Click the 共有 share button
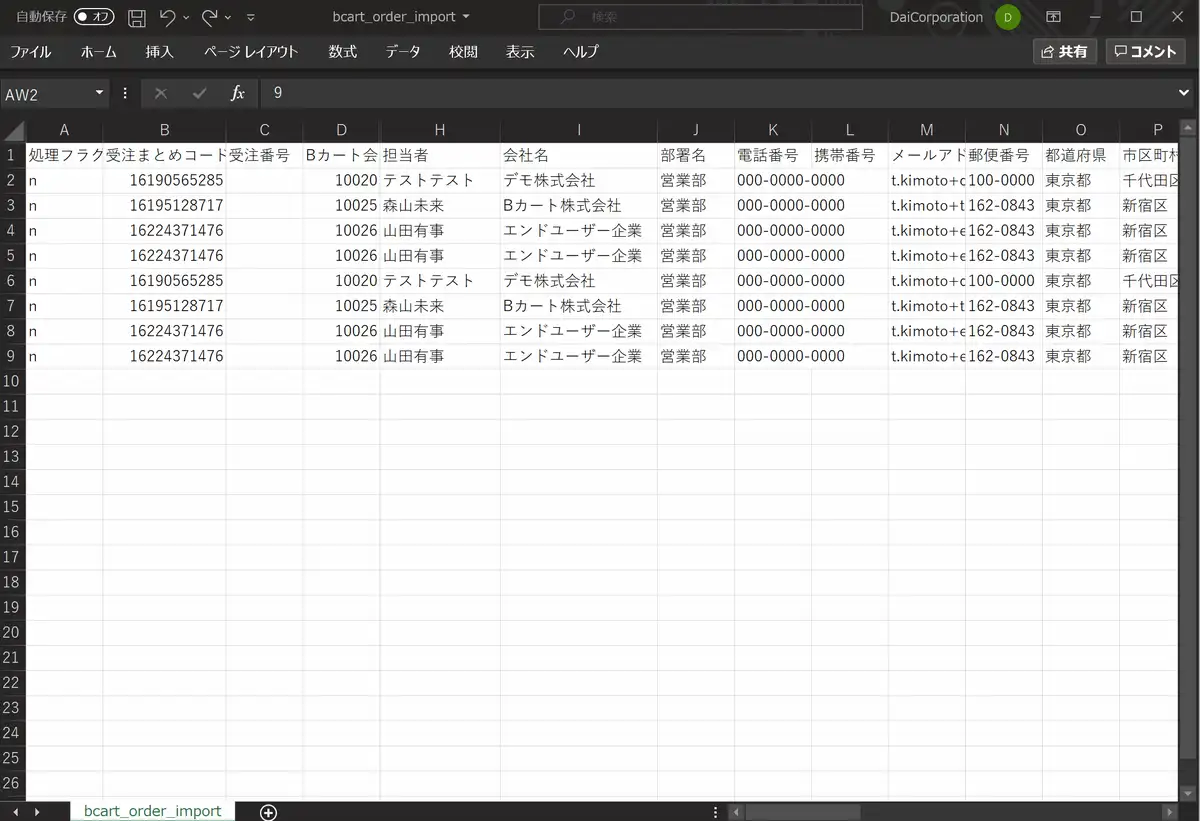The image size is (1200, 821). [1065, 52]
